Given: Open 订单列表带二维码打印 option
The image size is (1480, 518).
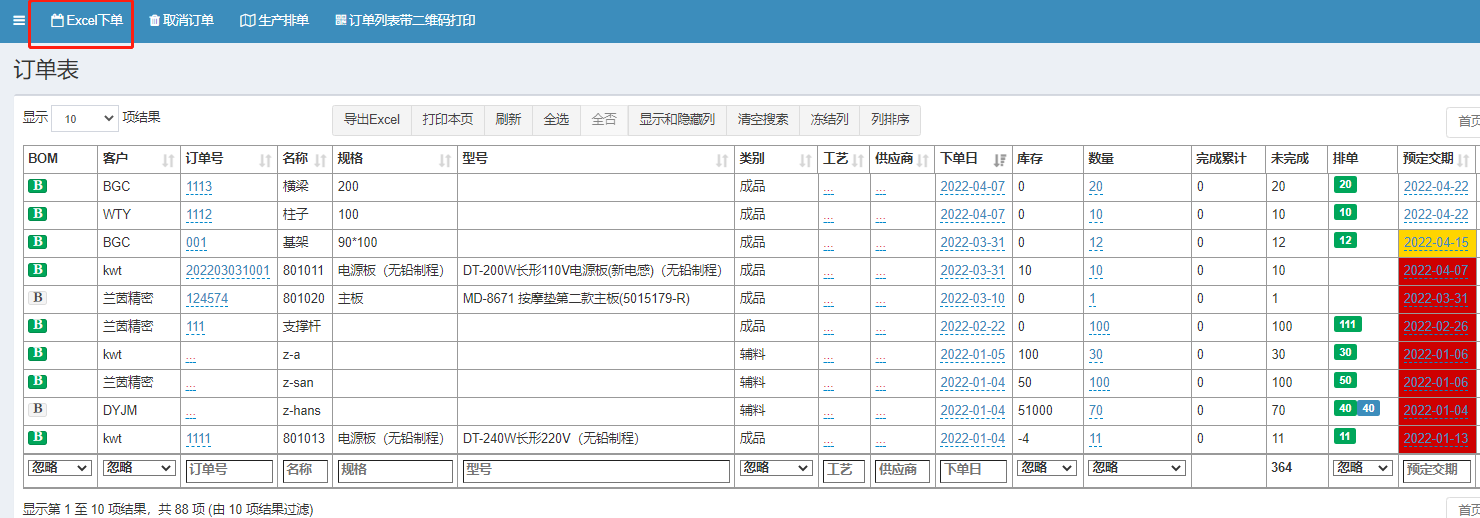Looking at the screenshot, I should tap(405, 20).
